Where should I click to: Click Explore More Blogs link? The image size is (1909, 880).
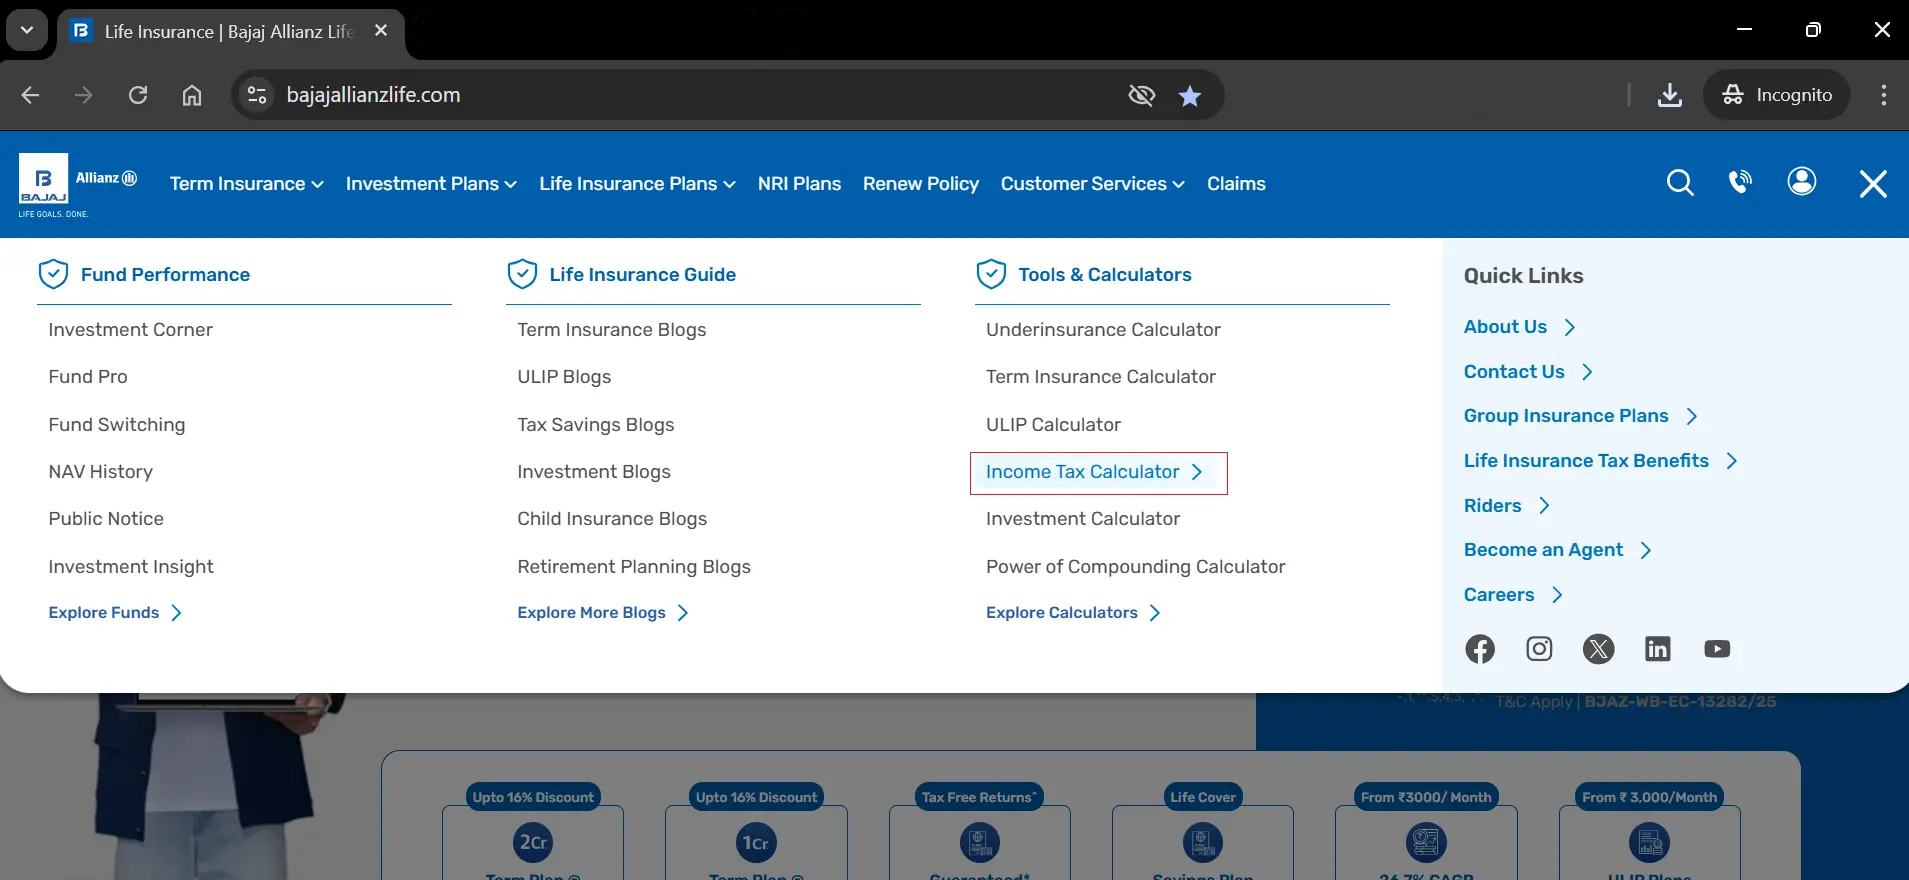pos(603,613)
